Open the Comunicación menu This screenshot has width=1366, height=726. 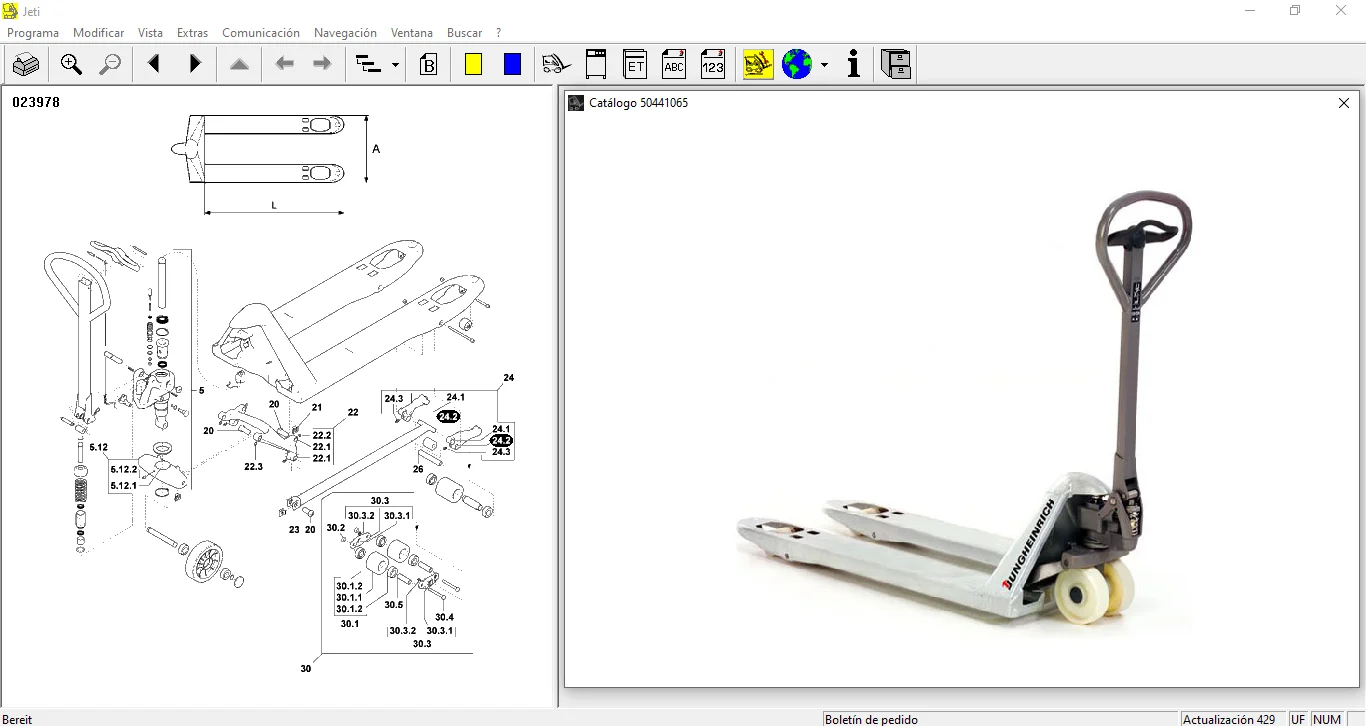click(261, 33)
